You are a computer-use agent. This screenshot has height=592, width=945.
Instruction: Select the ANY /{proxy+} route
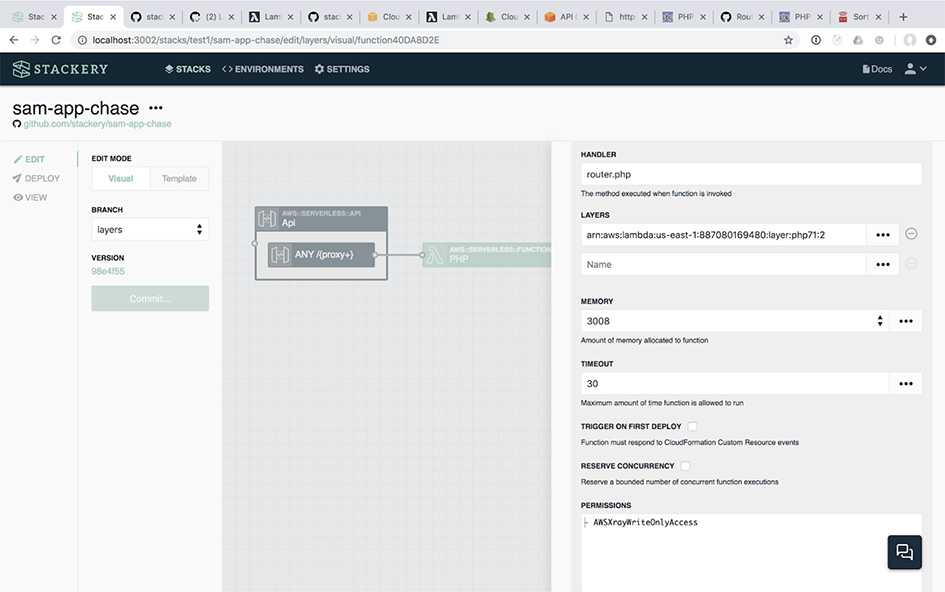tap(321, 254)
